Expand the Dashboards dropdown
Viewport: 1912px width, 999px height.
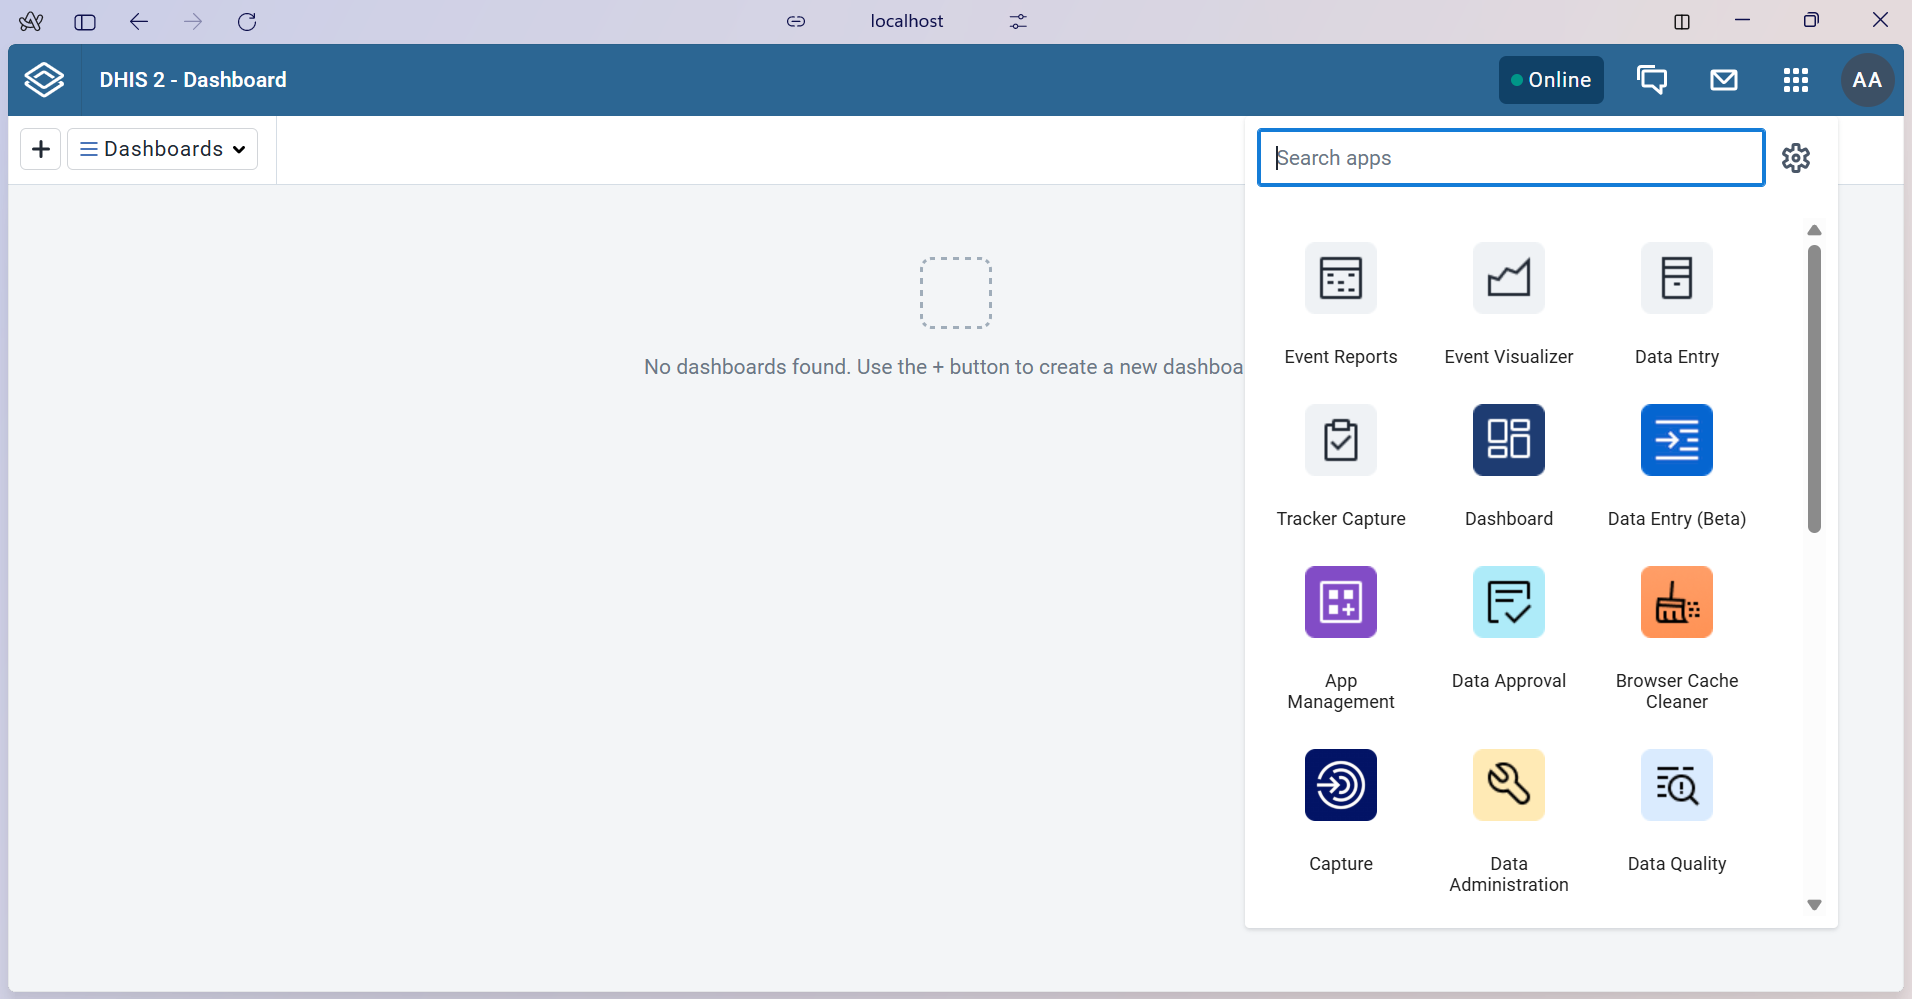(x=163, y=149)
